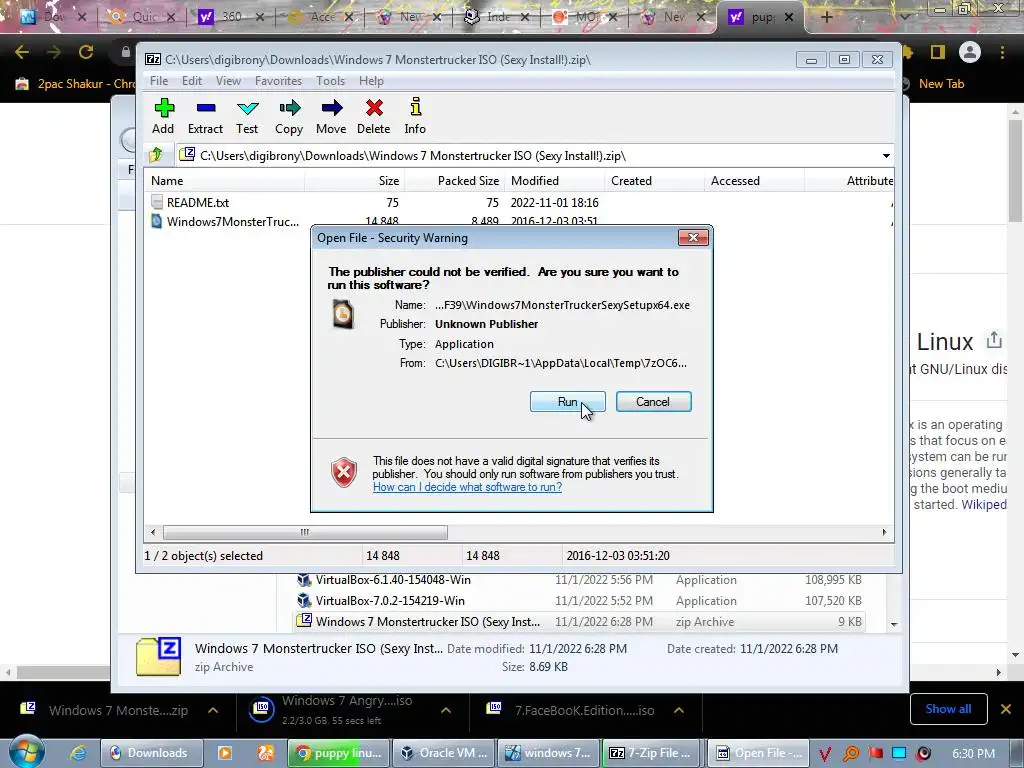Open the 2pac Shakur bookmark
Image resolution: width=1024 pixels, height=768 pixels.
click(x=76, y=84)
